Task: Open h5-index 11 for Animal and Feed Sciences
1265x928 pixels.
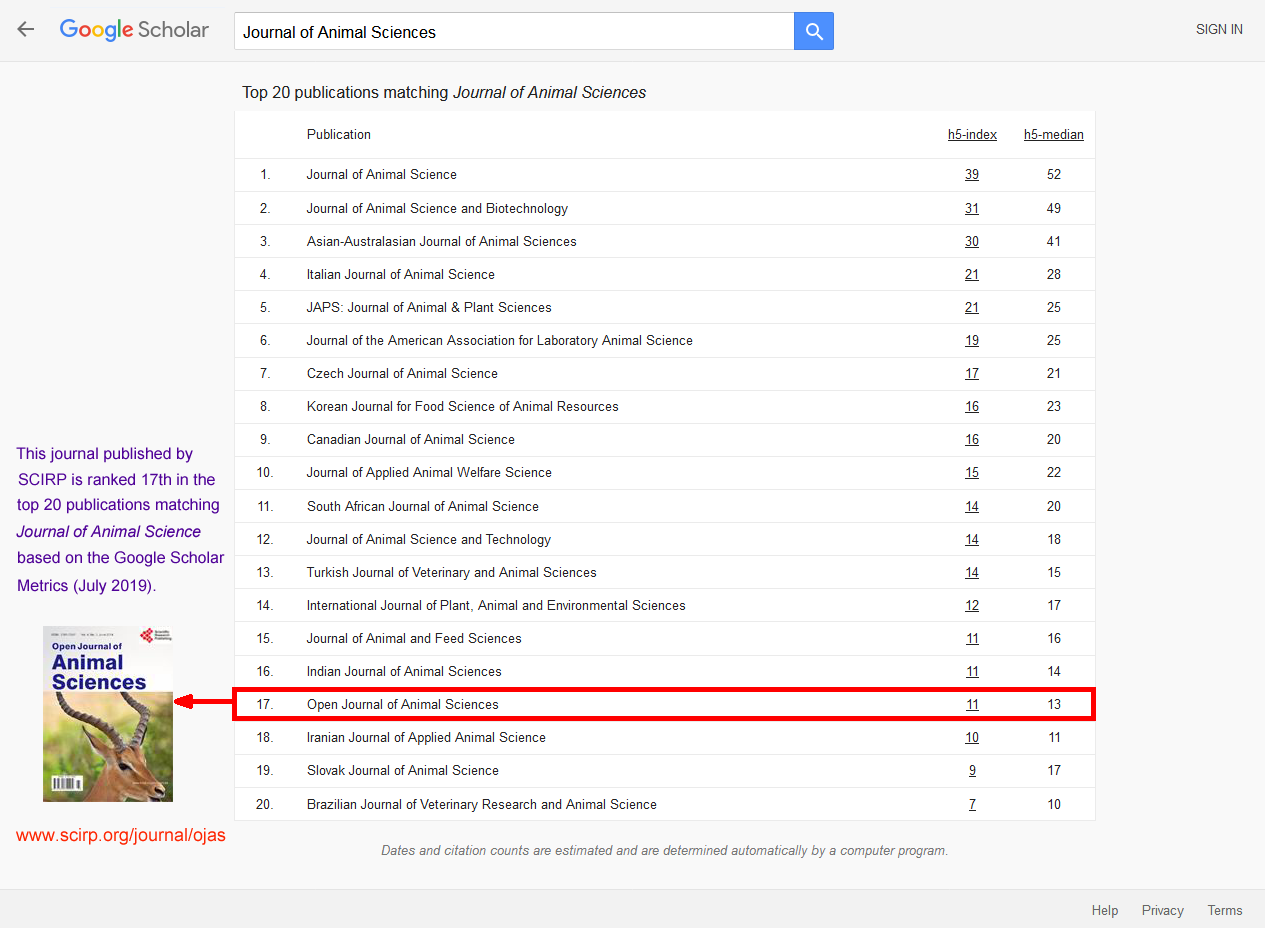Action: tap(972, 639)
